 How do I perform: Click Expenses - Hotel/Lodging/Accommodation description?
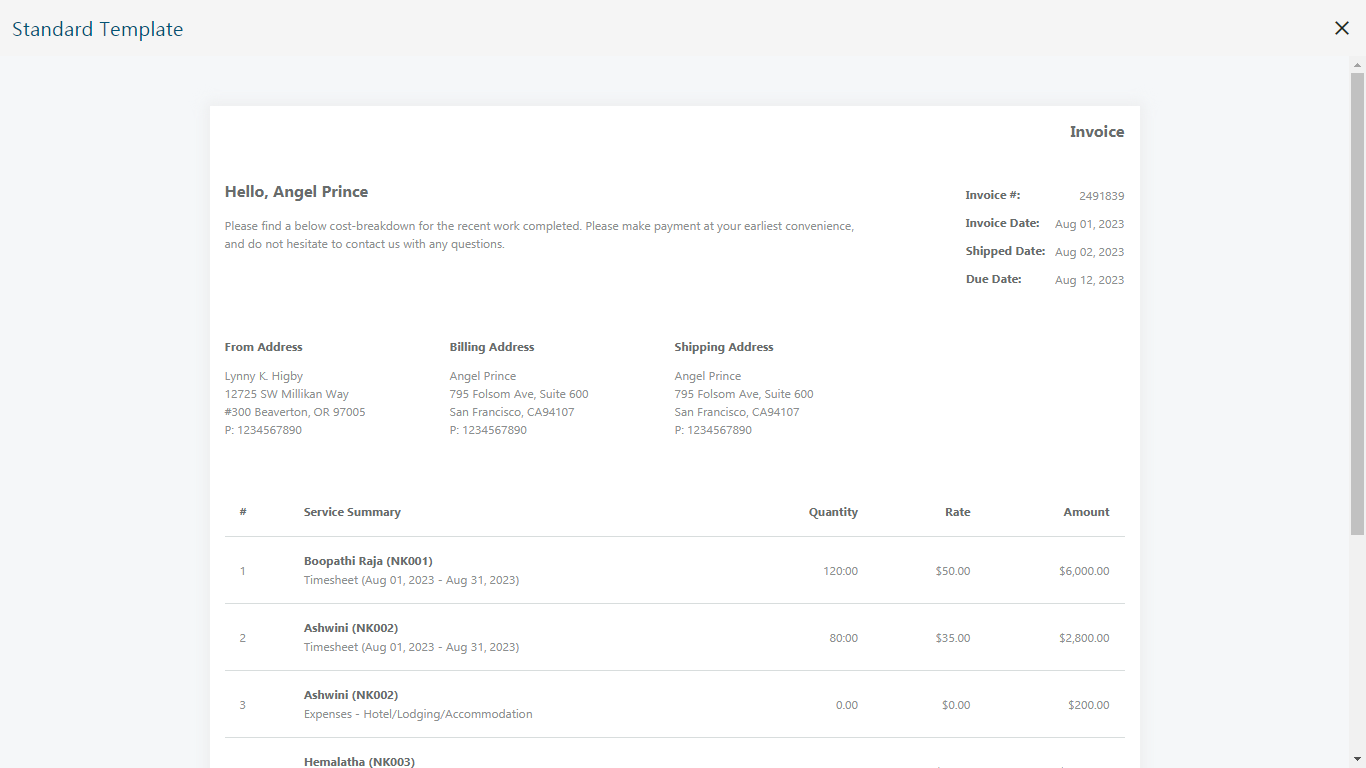pyautogui.click(x=418, y=714)
